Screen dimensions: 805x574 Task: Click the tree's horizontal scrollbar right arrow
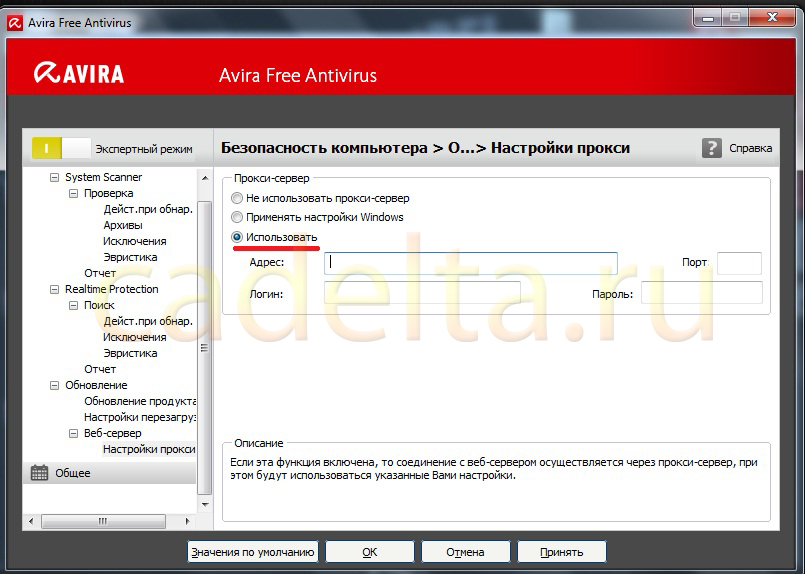tap(187, 521)
